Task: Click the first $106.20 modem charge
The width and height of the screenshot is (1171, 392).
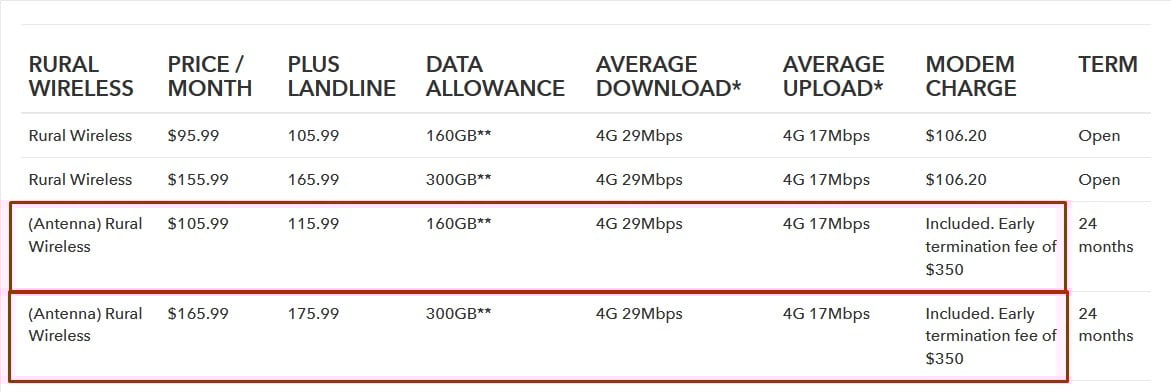Action: click(x=956, y=136)
